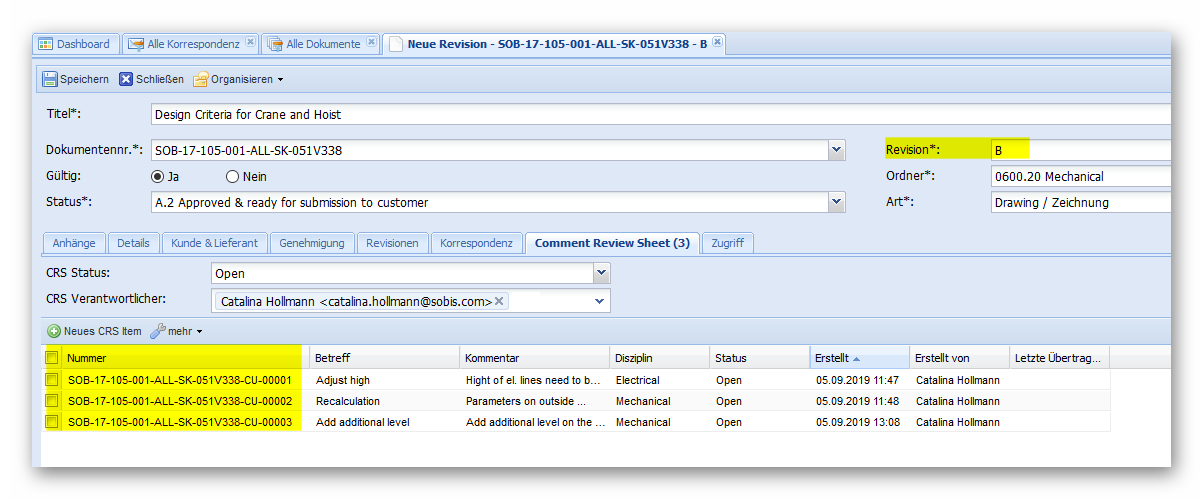Image resolution: width=1203 pixels, height=499 pixels.
Task: Remove Catalina Hollmann from CRS Verantwortlicher
Action: point(499,301)
